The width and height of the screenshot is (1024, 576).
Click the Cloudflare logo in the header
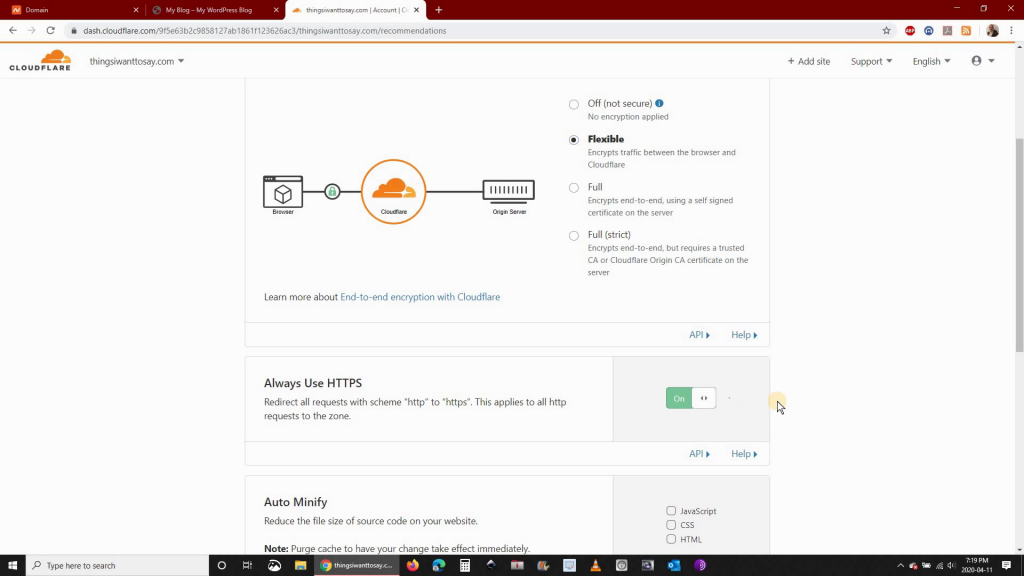40,60
